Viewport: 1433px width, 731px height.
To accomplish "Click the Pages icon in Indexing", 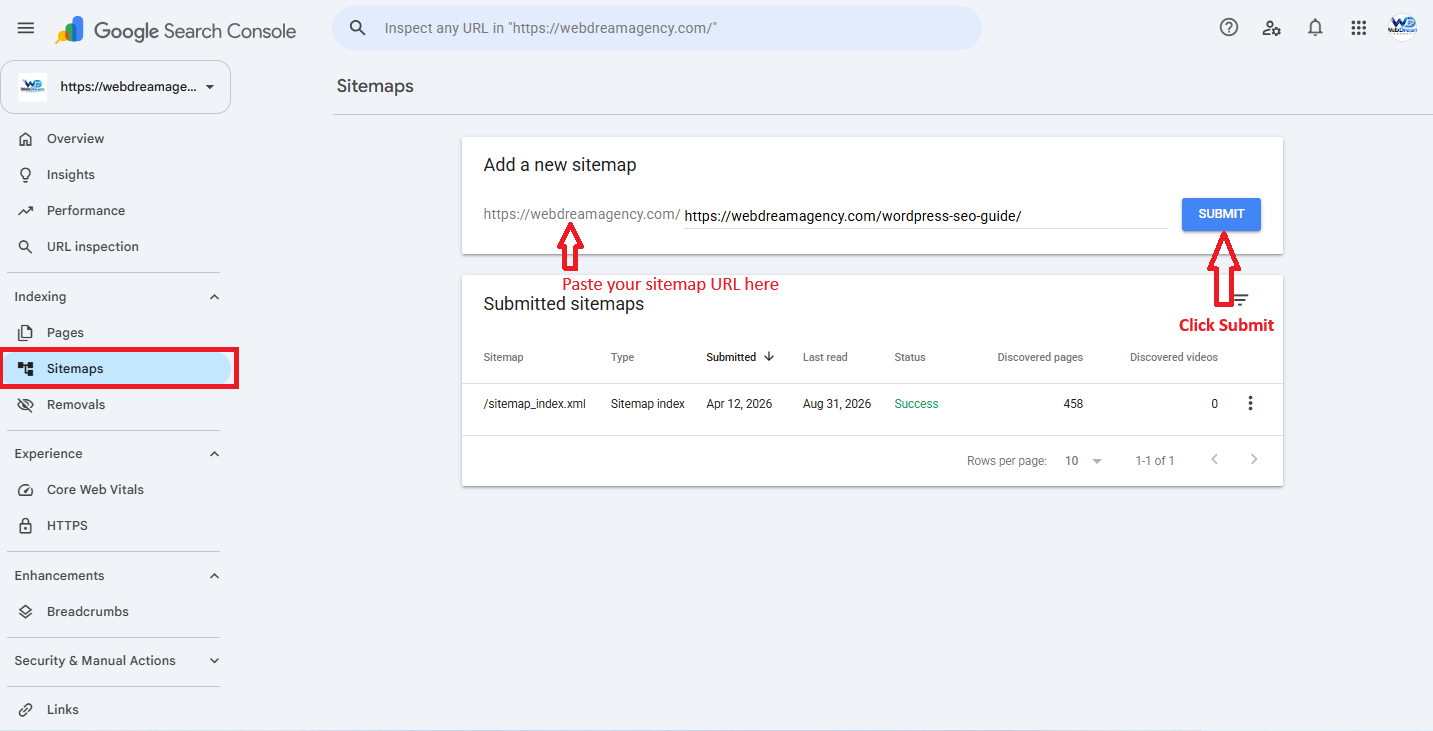I will pos(26,333).
